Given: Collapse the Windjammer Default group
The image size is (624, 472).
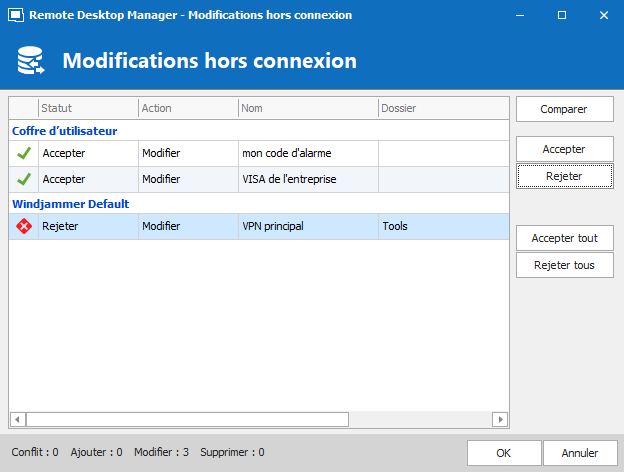Looking at the screenshot, I should pyautogui.click(x=70, y=204).
